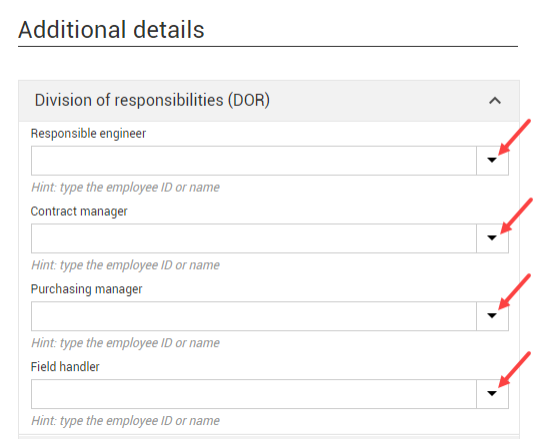Click the Contract manager label
The image size is (539, 439).
pyautogui.click(x=79, y=211)
